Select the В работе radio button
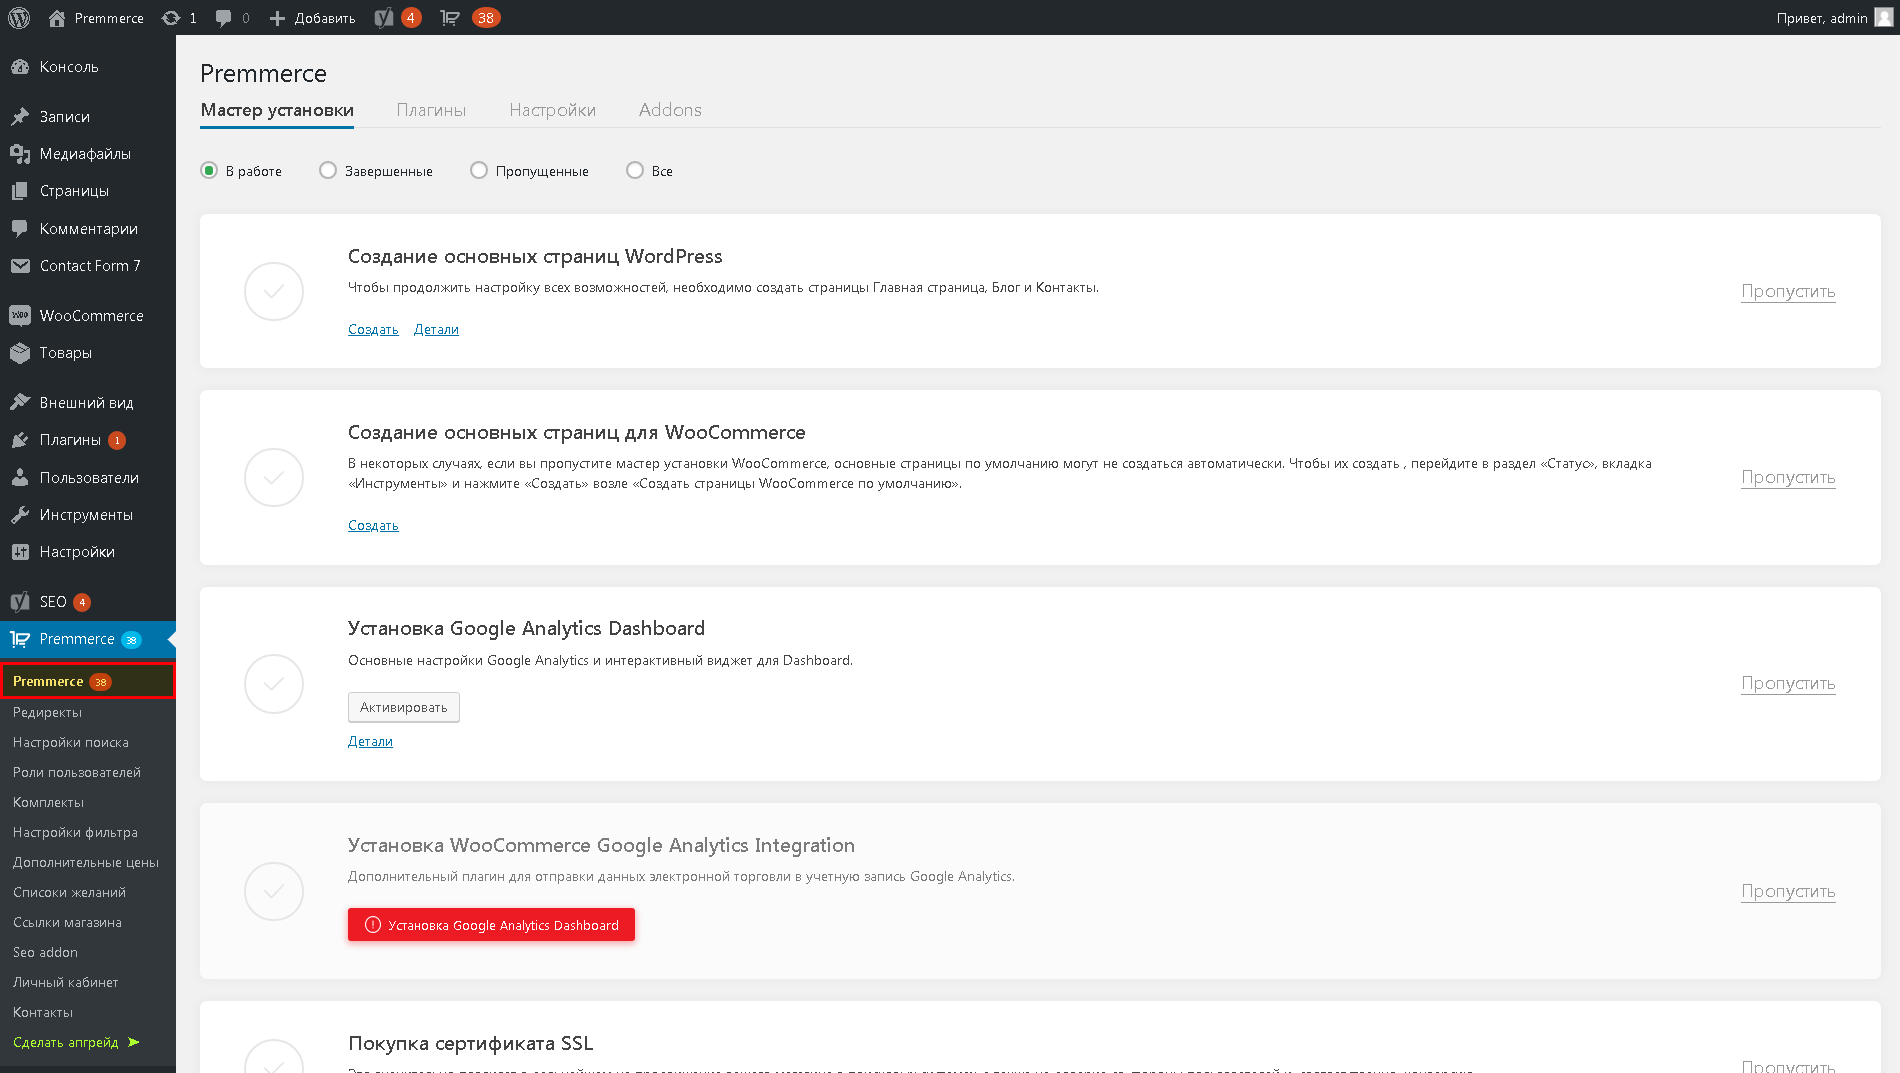 tap(209, 170)
